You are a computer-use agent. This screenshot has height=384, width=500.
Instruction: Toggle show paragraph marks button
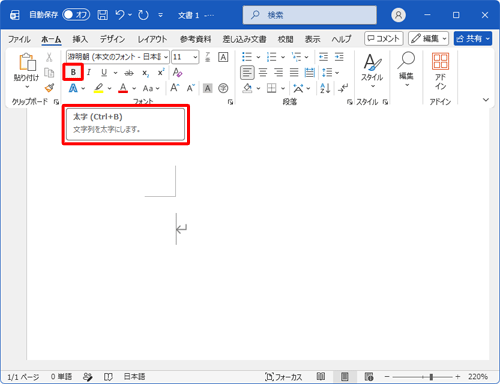[x=343, y=88]
